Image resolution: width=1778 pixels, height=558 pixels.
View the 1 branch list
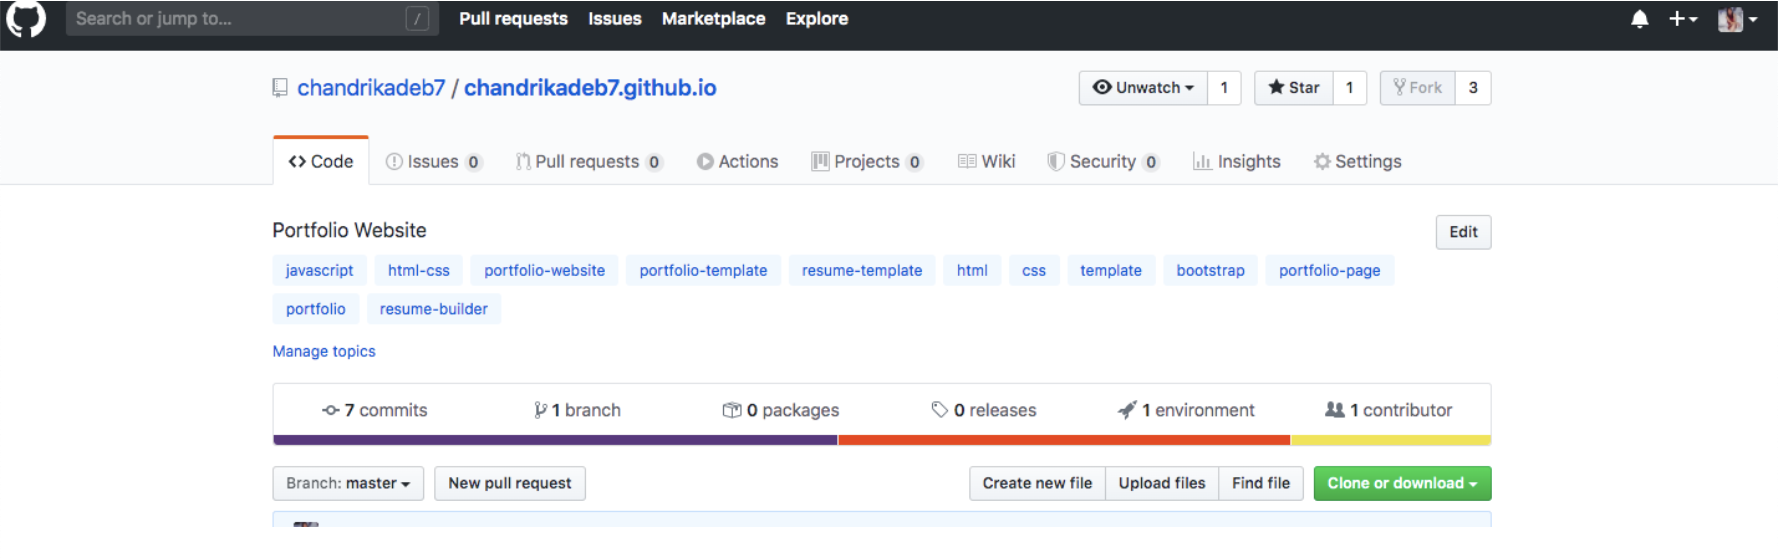[578, 410]
